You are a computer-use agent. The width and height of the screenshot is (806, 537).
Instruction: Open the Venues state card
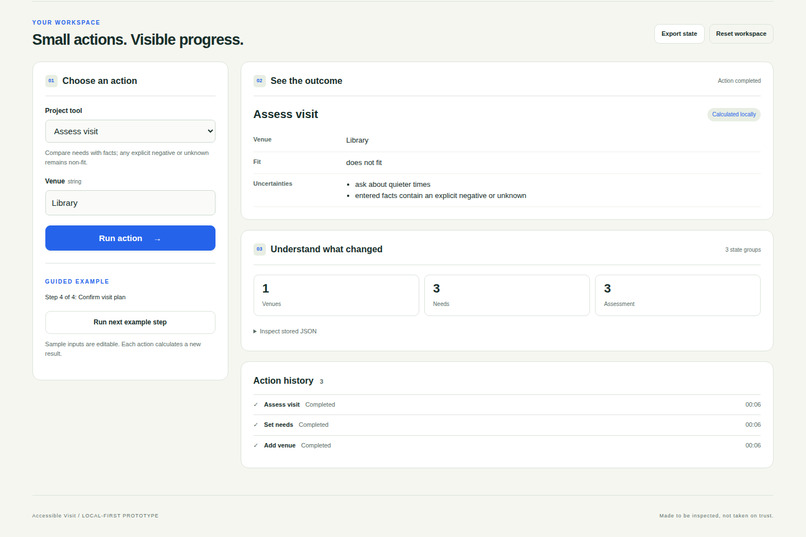[x=336, y=295]
